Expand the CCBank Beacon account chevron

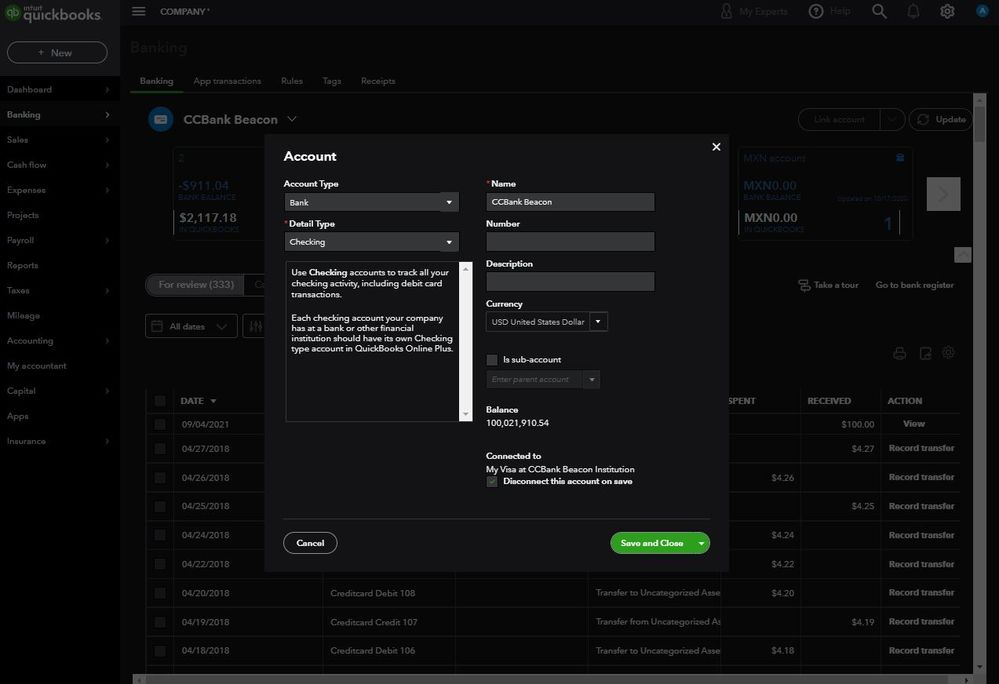292,119
